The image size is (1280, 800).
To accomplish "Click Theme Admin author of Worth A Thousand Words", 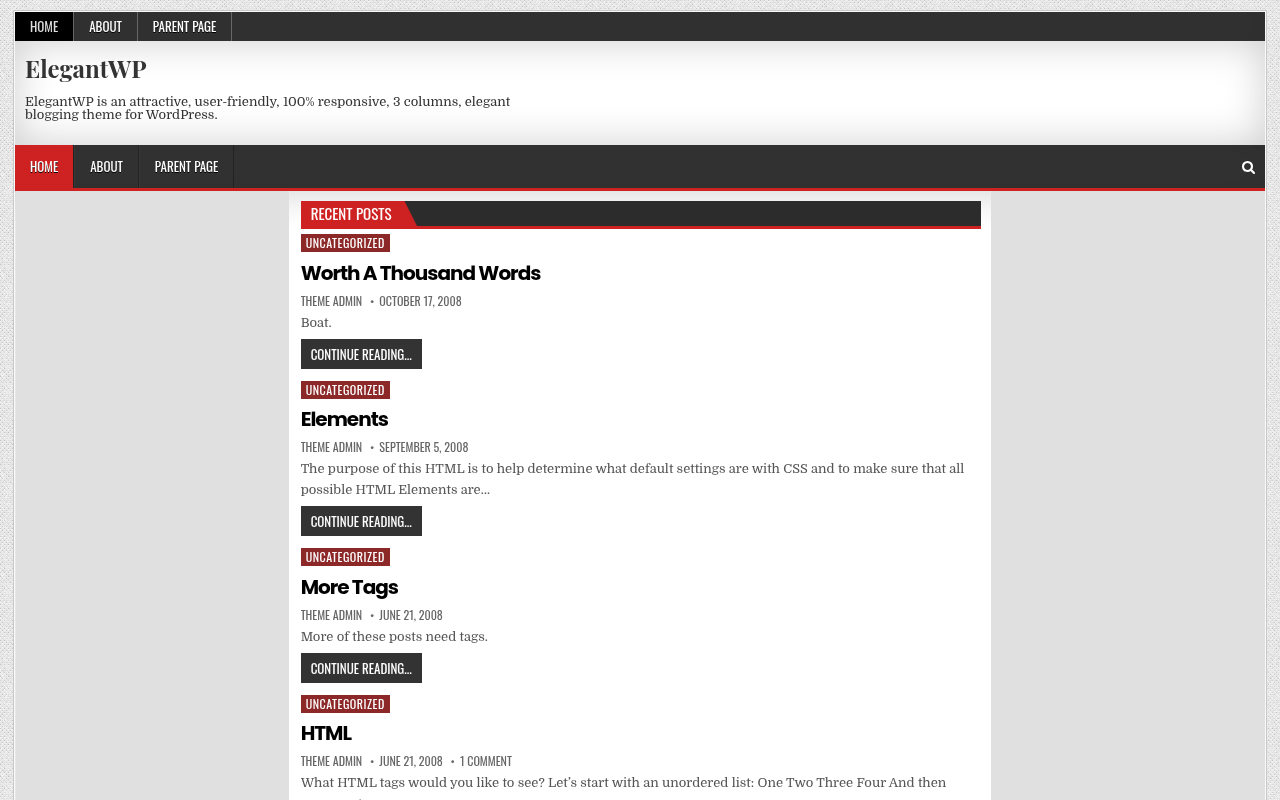I will (331, 301).
